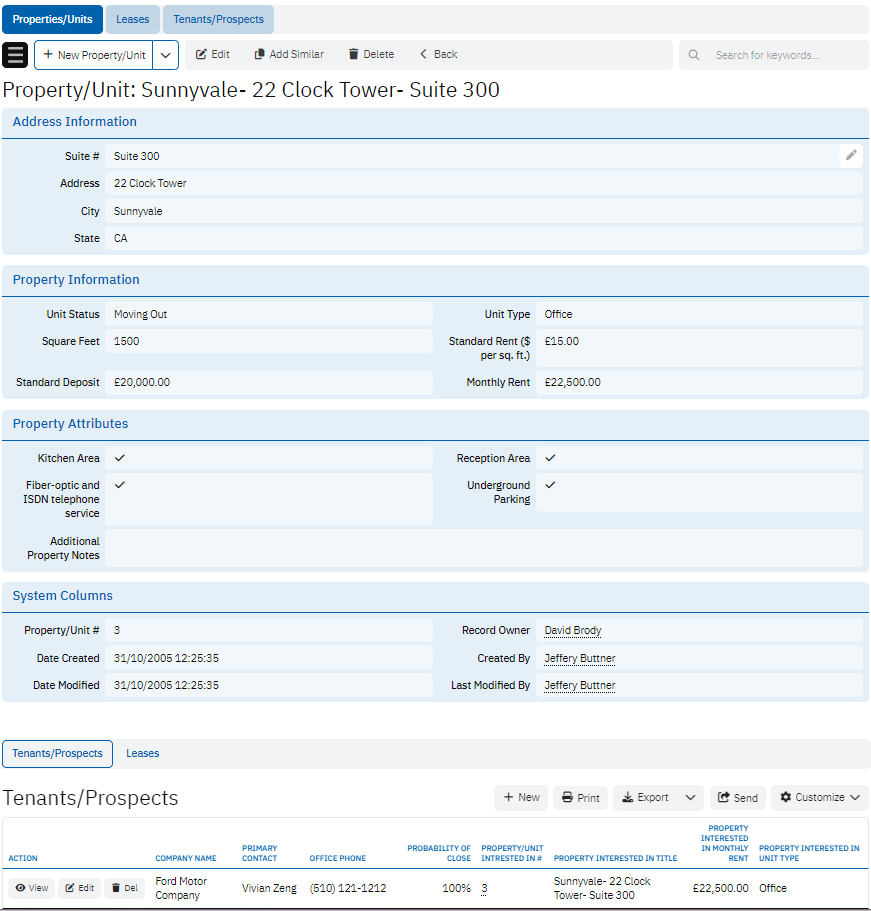Click the search magnifier icon

tap(694, 56)
